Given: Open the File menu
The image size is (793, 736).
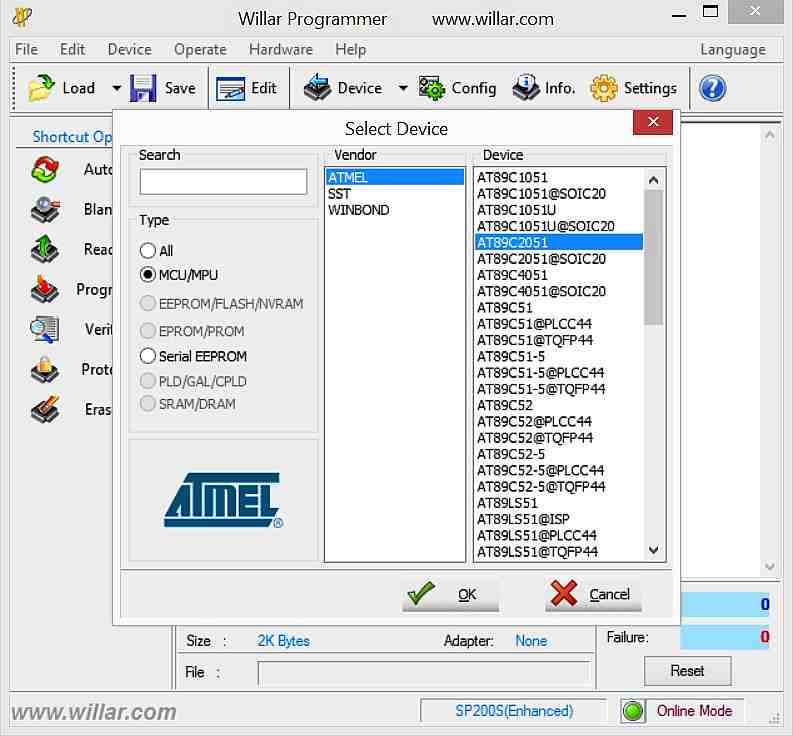Looking at the screenshot, I should click(x=27, y=50).
